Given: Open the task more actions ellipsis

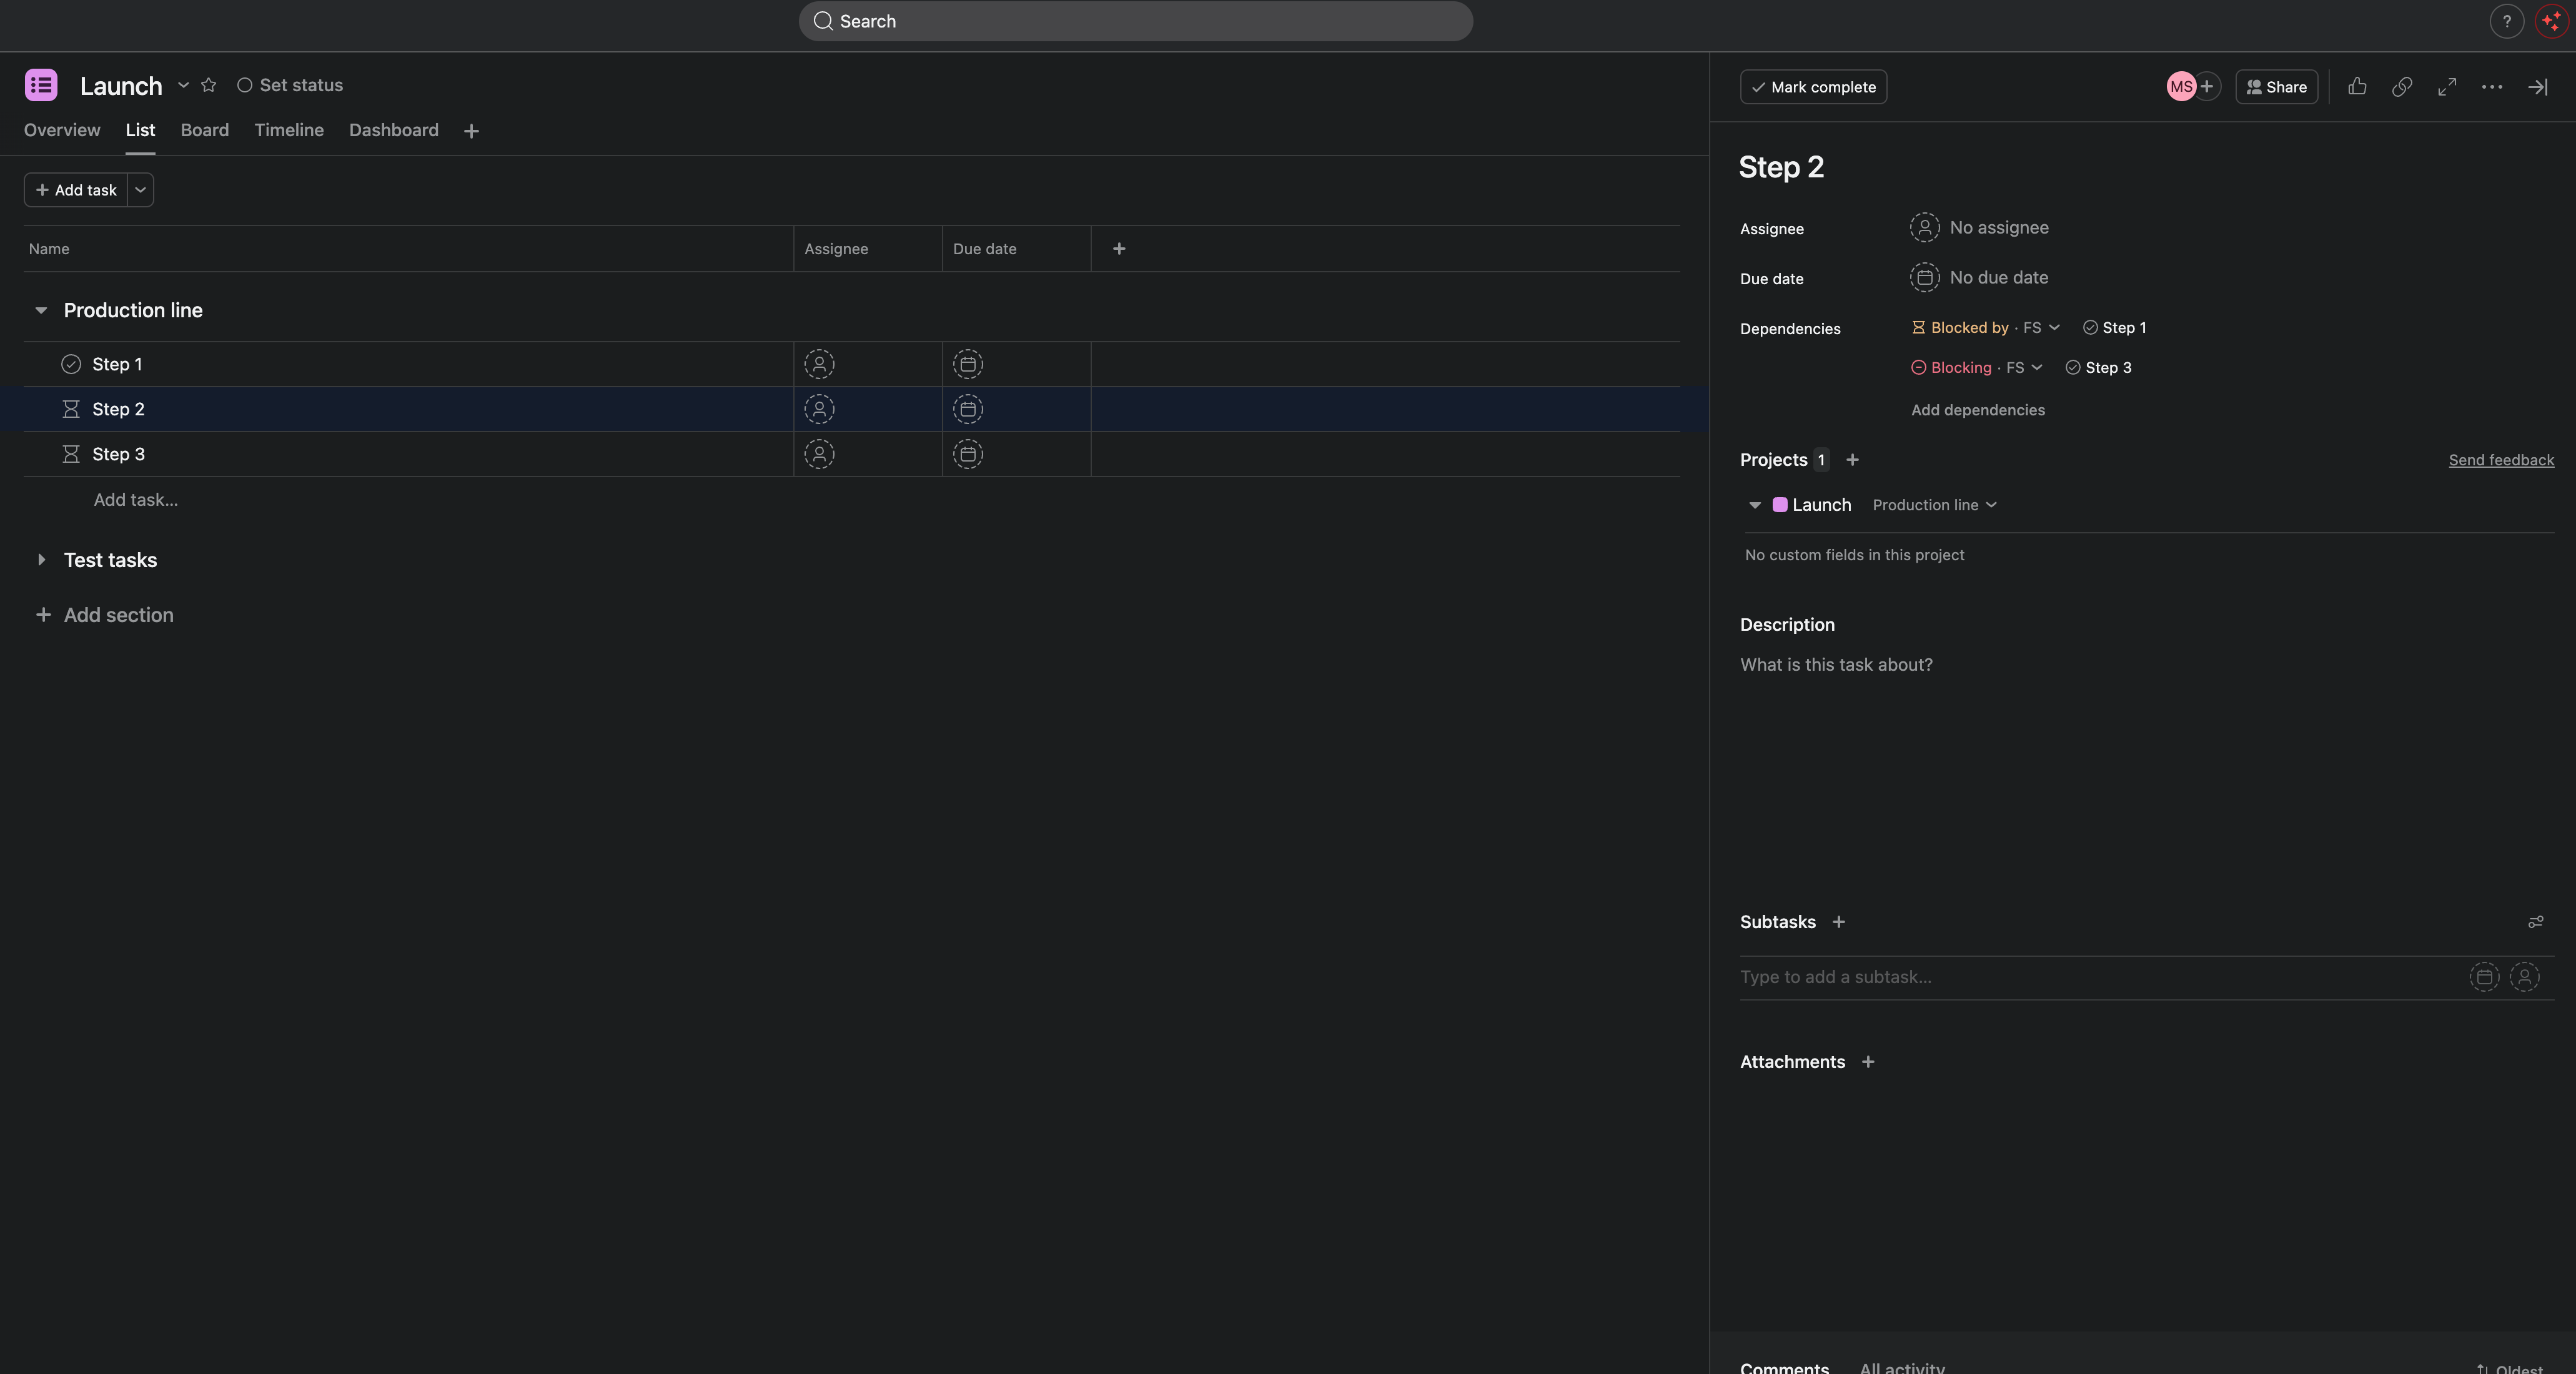Looking at the screenshot, I should click(2492, 87).
